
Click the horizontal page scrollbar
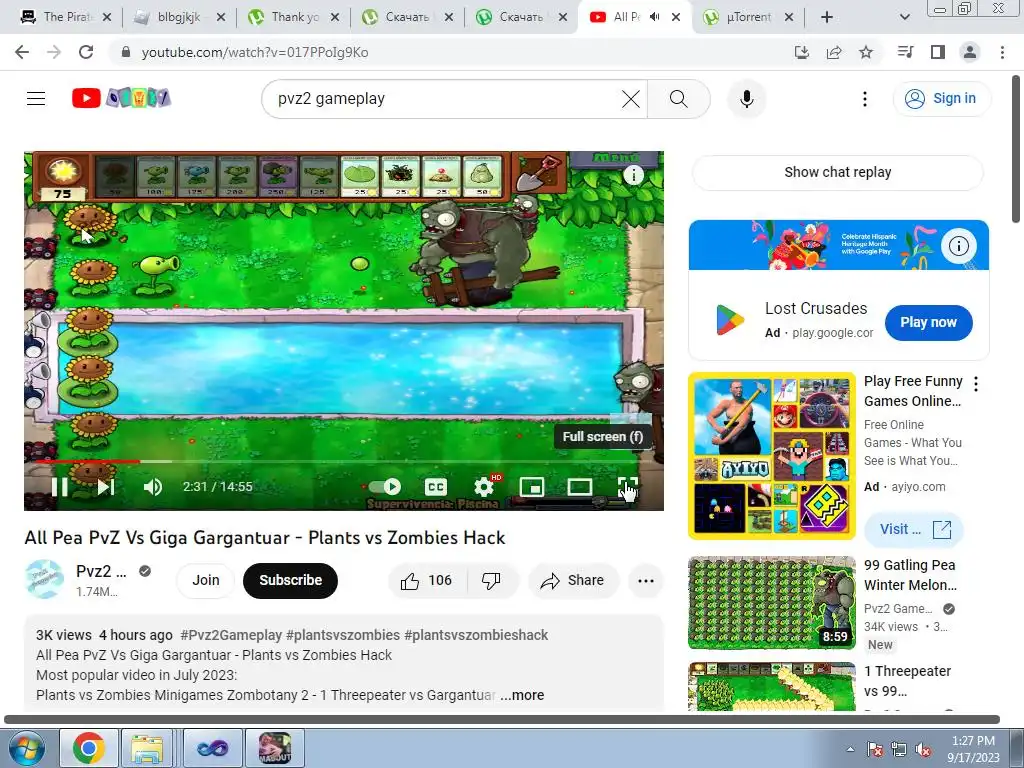502,720
